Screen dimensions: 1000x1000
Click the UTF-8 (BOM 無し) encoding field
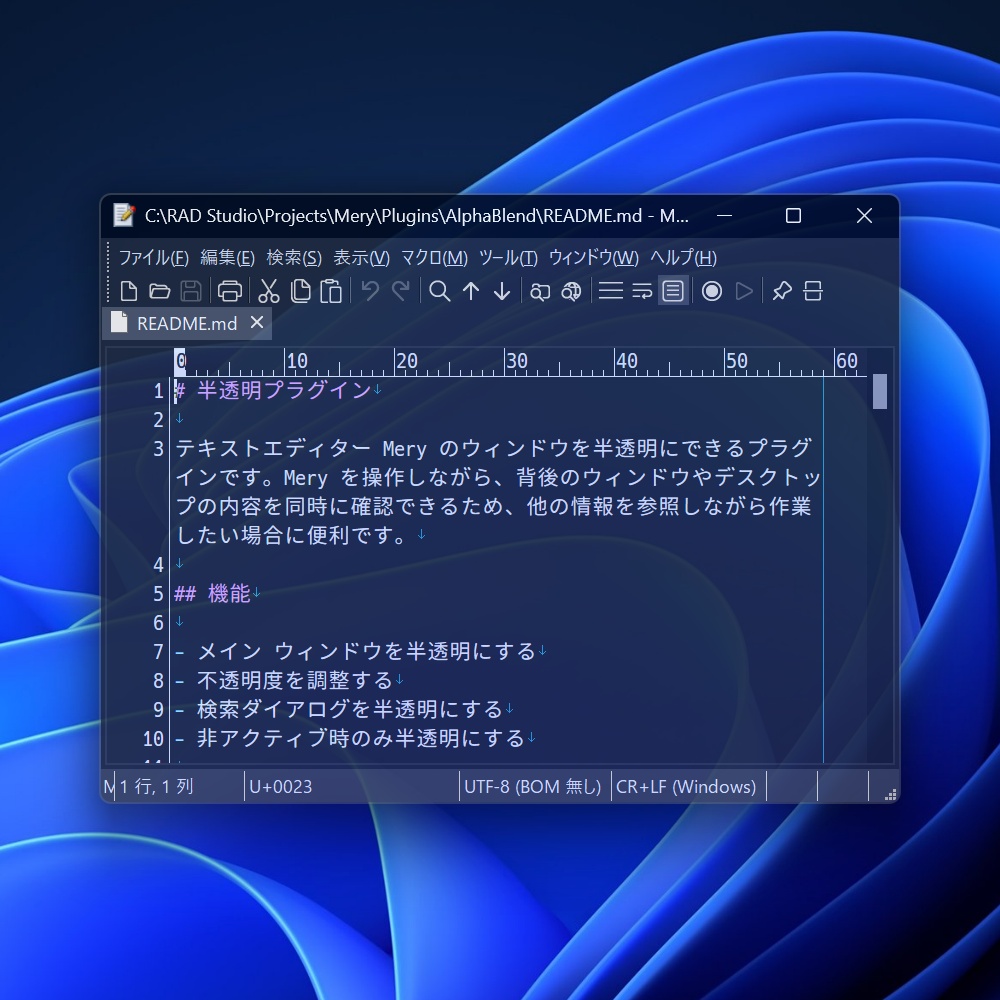535,786
